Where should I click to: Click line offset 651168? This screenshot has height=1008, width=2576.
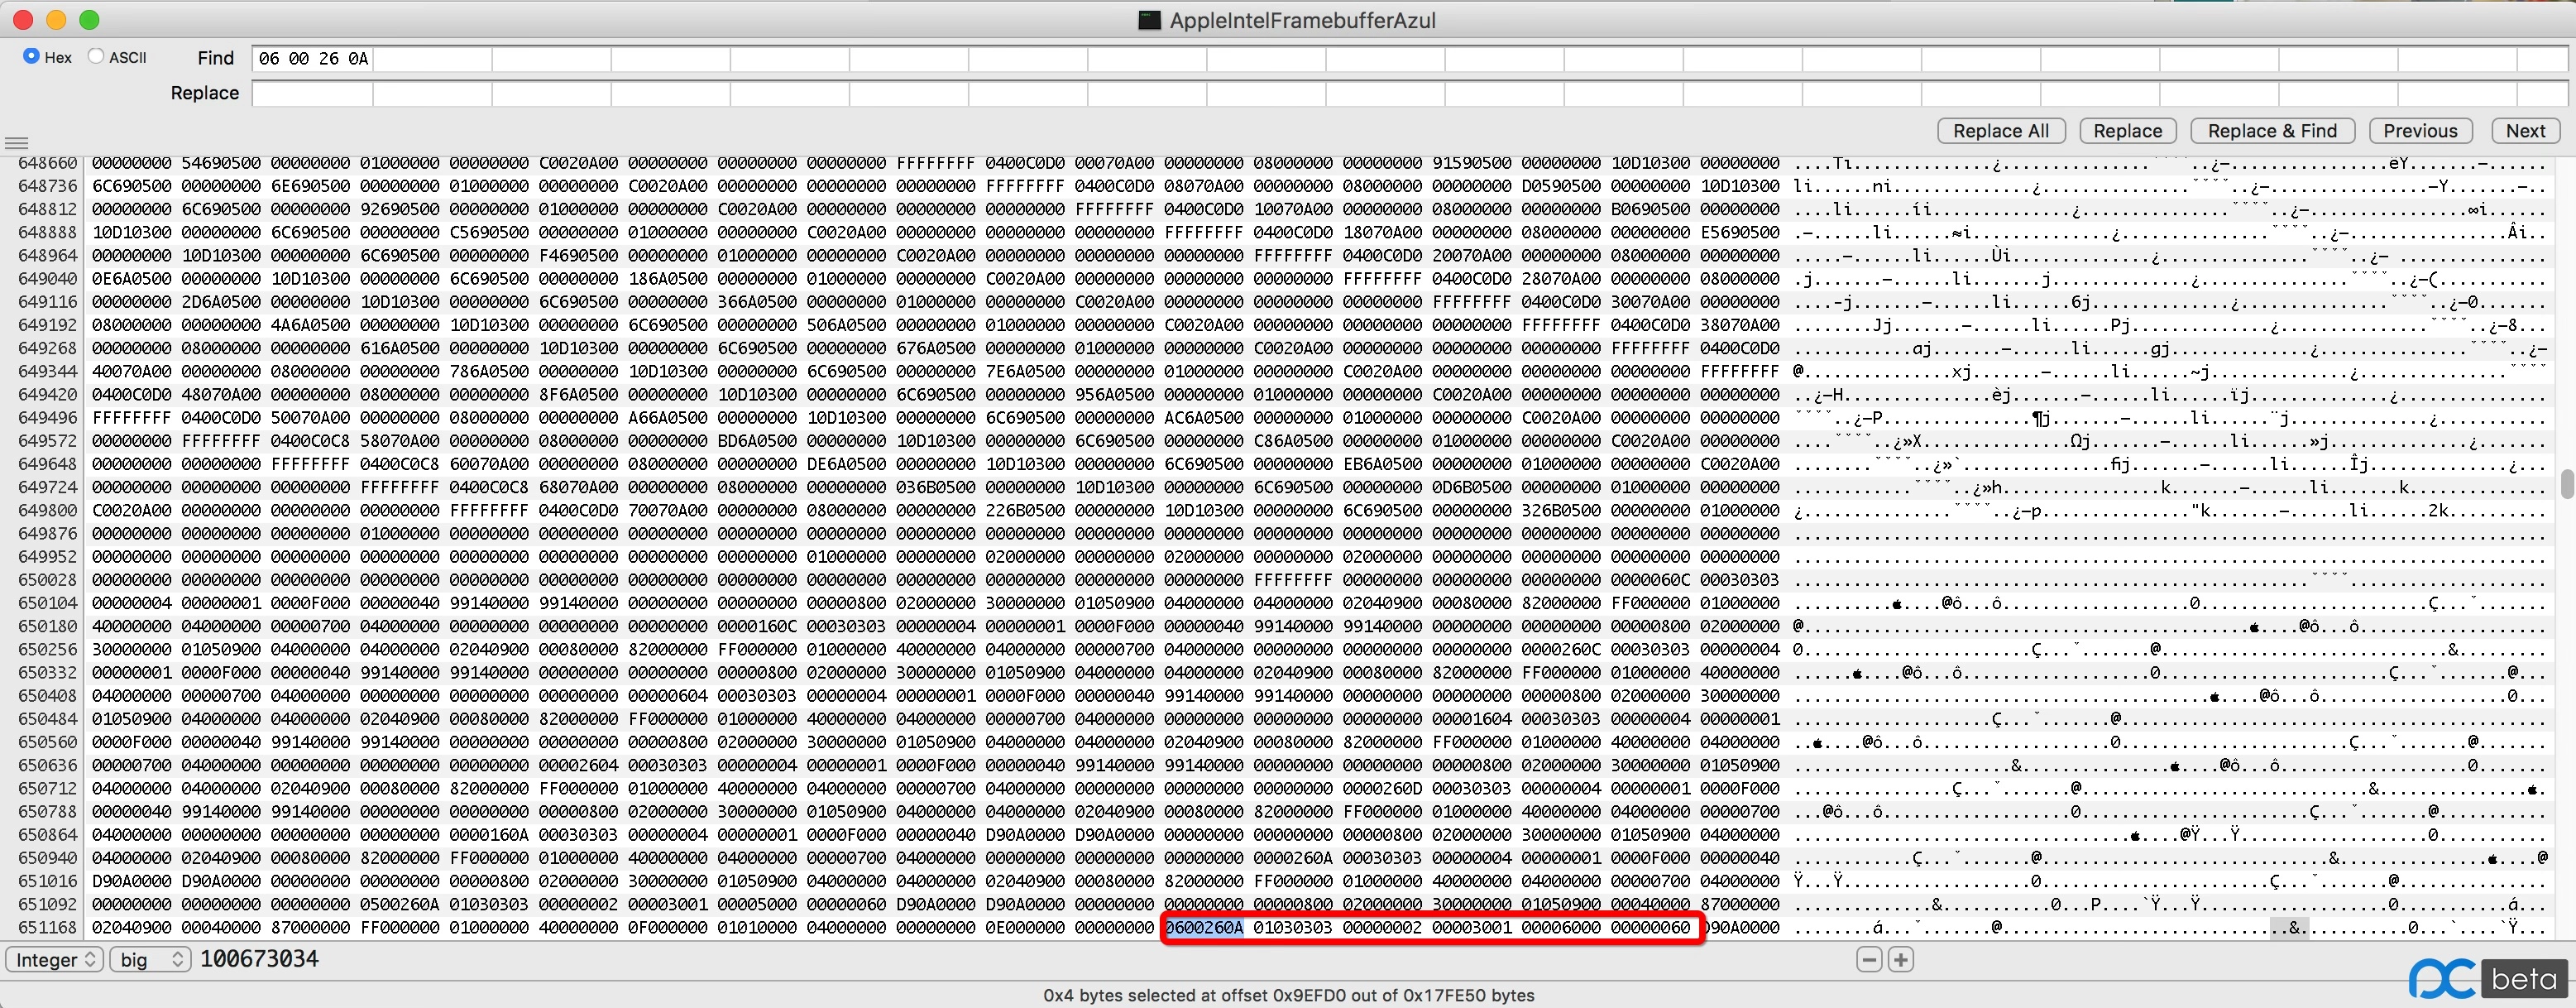[x=47, y=928]
